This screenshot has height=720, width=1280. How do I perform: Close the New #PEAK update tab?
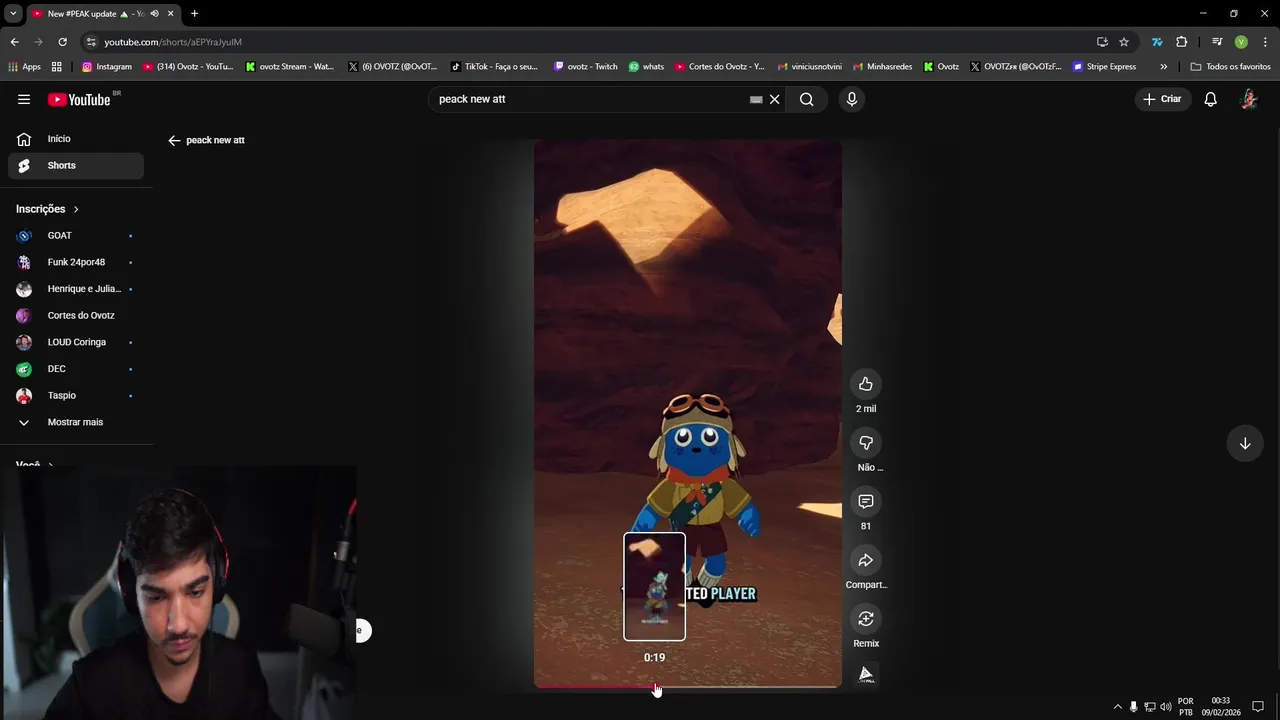170,14
